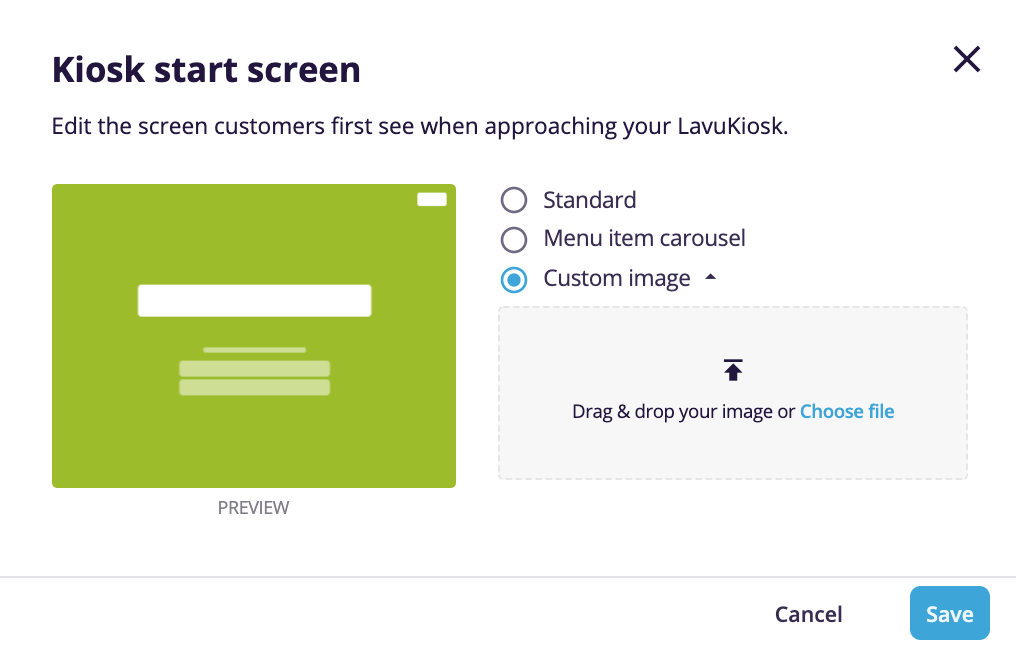Select the Custom image option
This screenshot has height=648, width=1016.
pos(513,280)
